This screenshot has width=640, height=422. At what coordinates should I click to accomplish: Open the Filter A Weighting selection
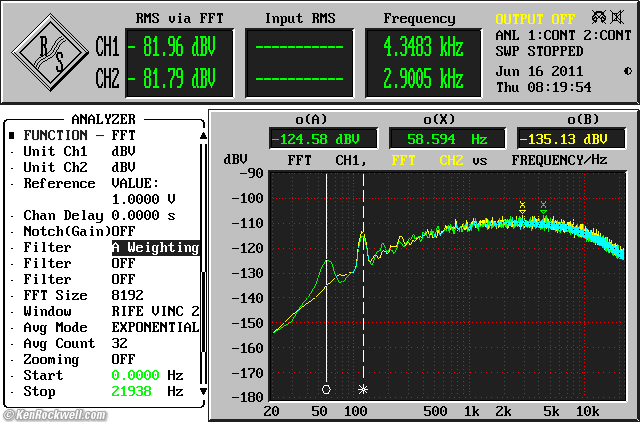point(154,247)
